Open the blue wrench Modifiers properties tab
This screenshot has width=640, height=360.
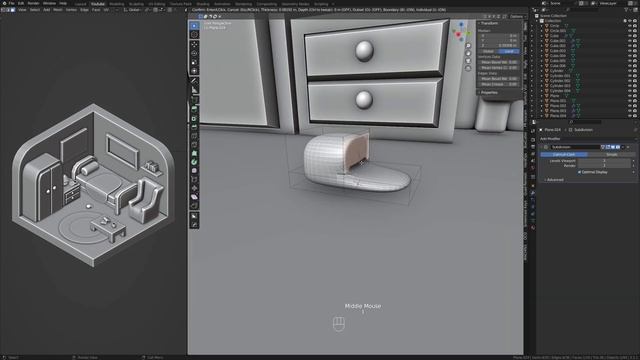tap(533, 193)
